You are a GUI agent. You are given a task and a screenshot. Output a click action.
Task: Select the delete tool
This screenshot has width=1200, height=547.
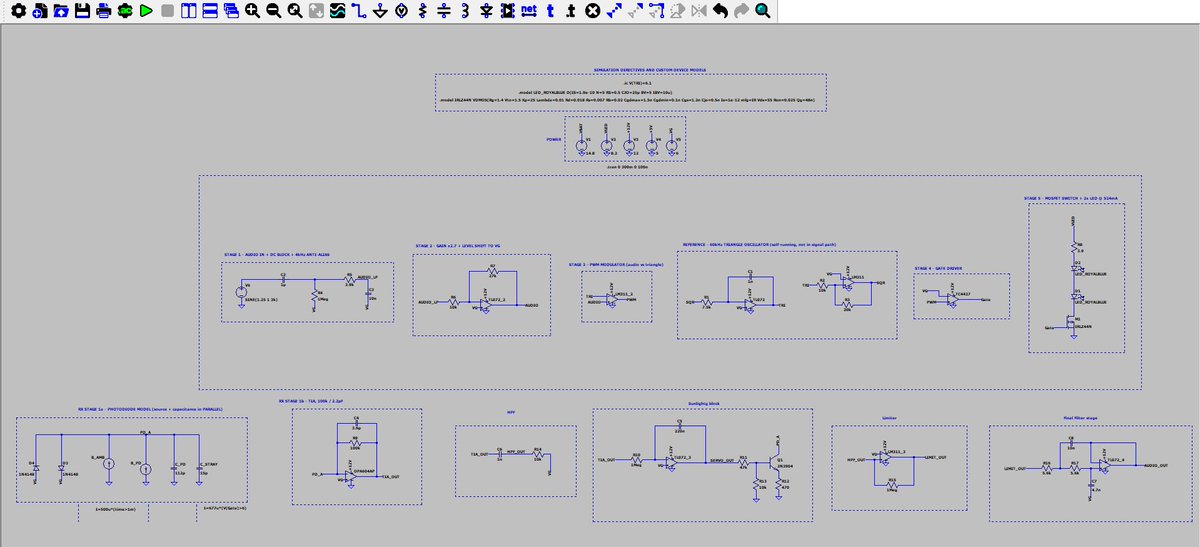click(x=592, y=11)
